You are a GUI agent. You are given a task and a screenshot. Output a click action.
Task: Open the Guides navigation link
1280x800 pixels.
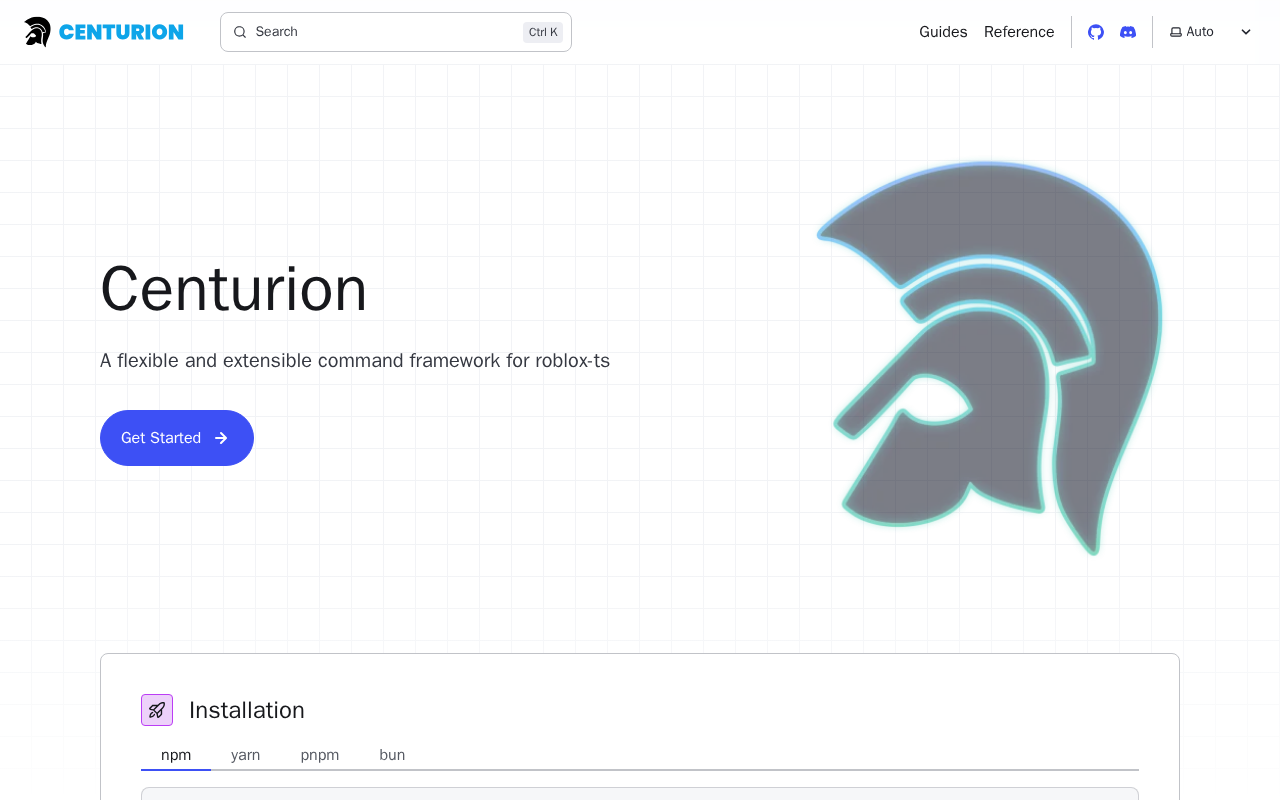pyautogui.click(x=943, y=32)
